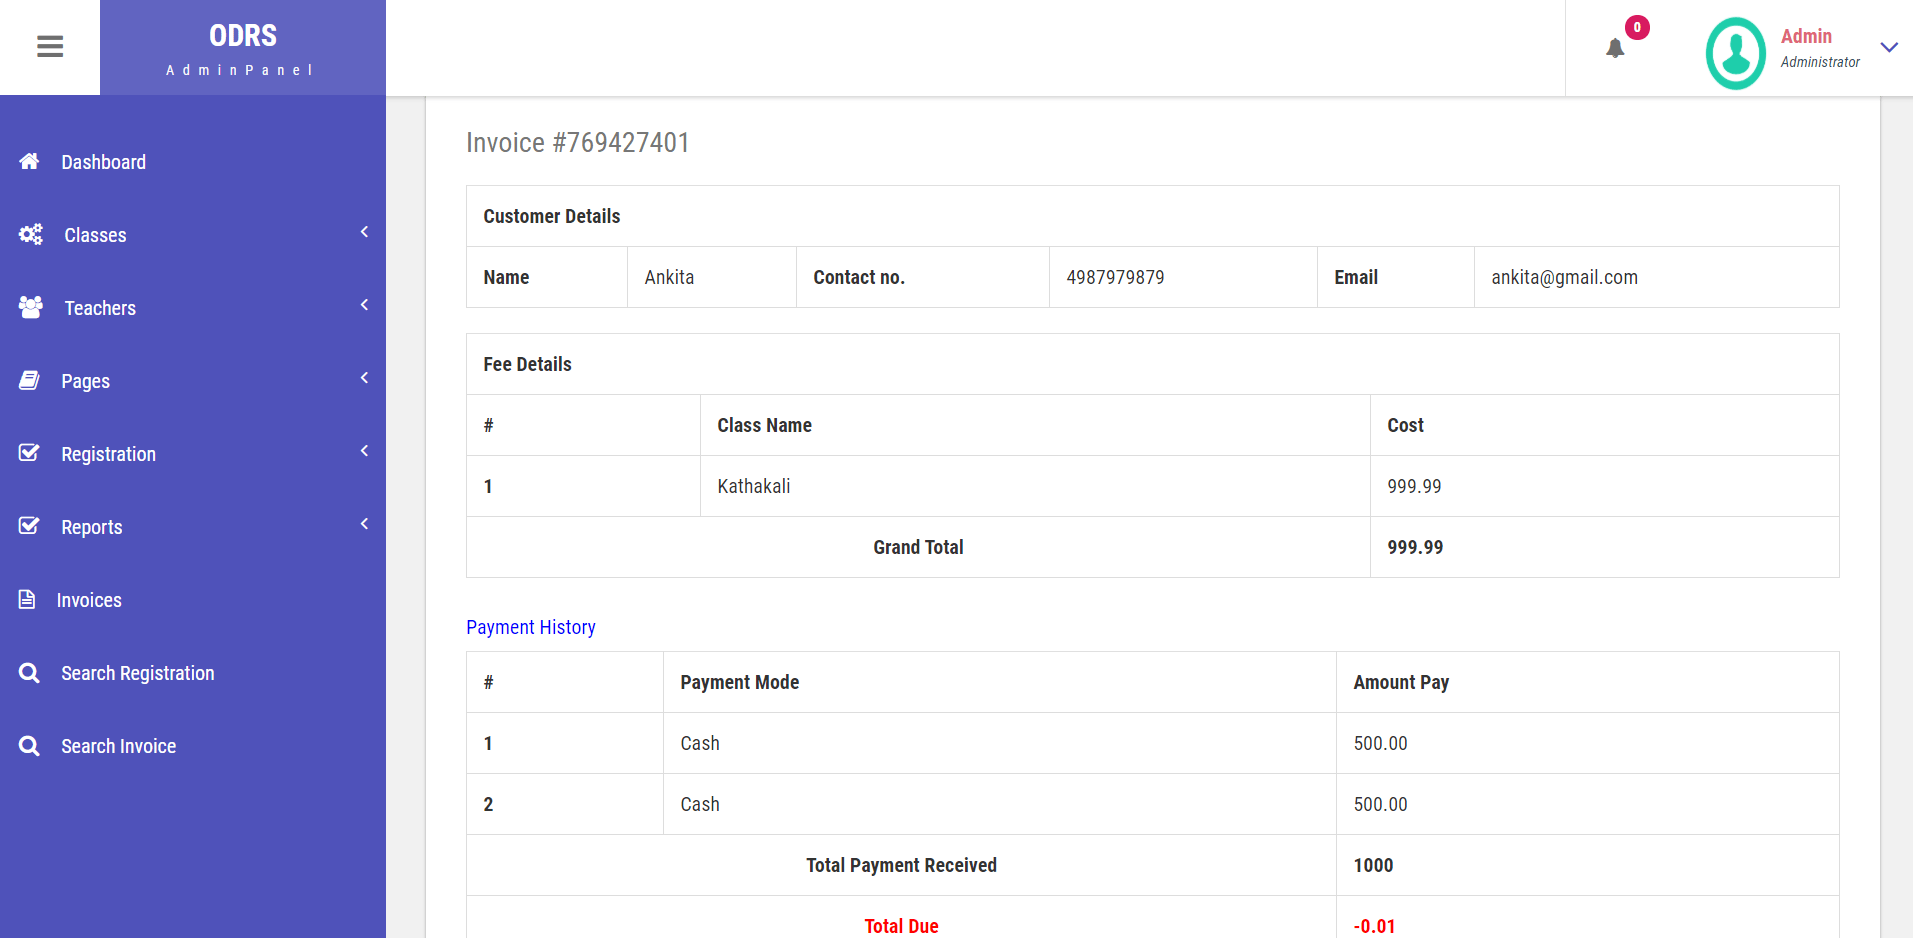
Task: Select the Classes gear icon in sidebar
Action: 30,234
